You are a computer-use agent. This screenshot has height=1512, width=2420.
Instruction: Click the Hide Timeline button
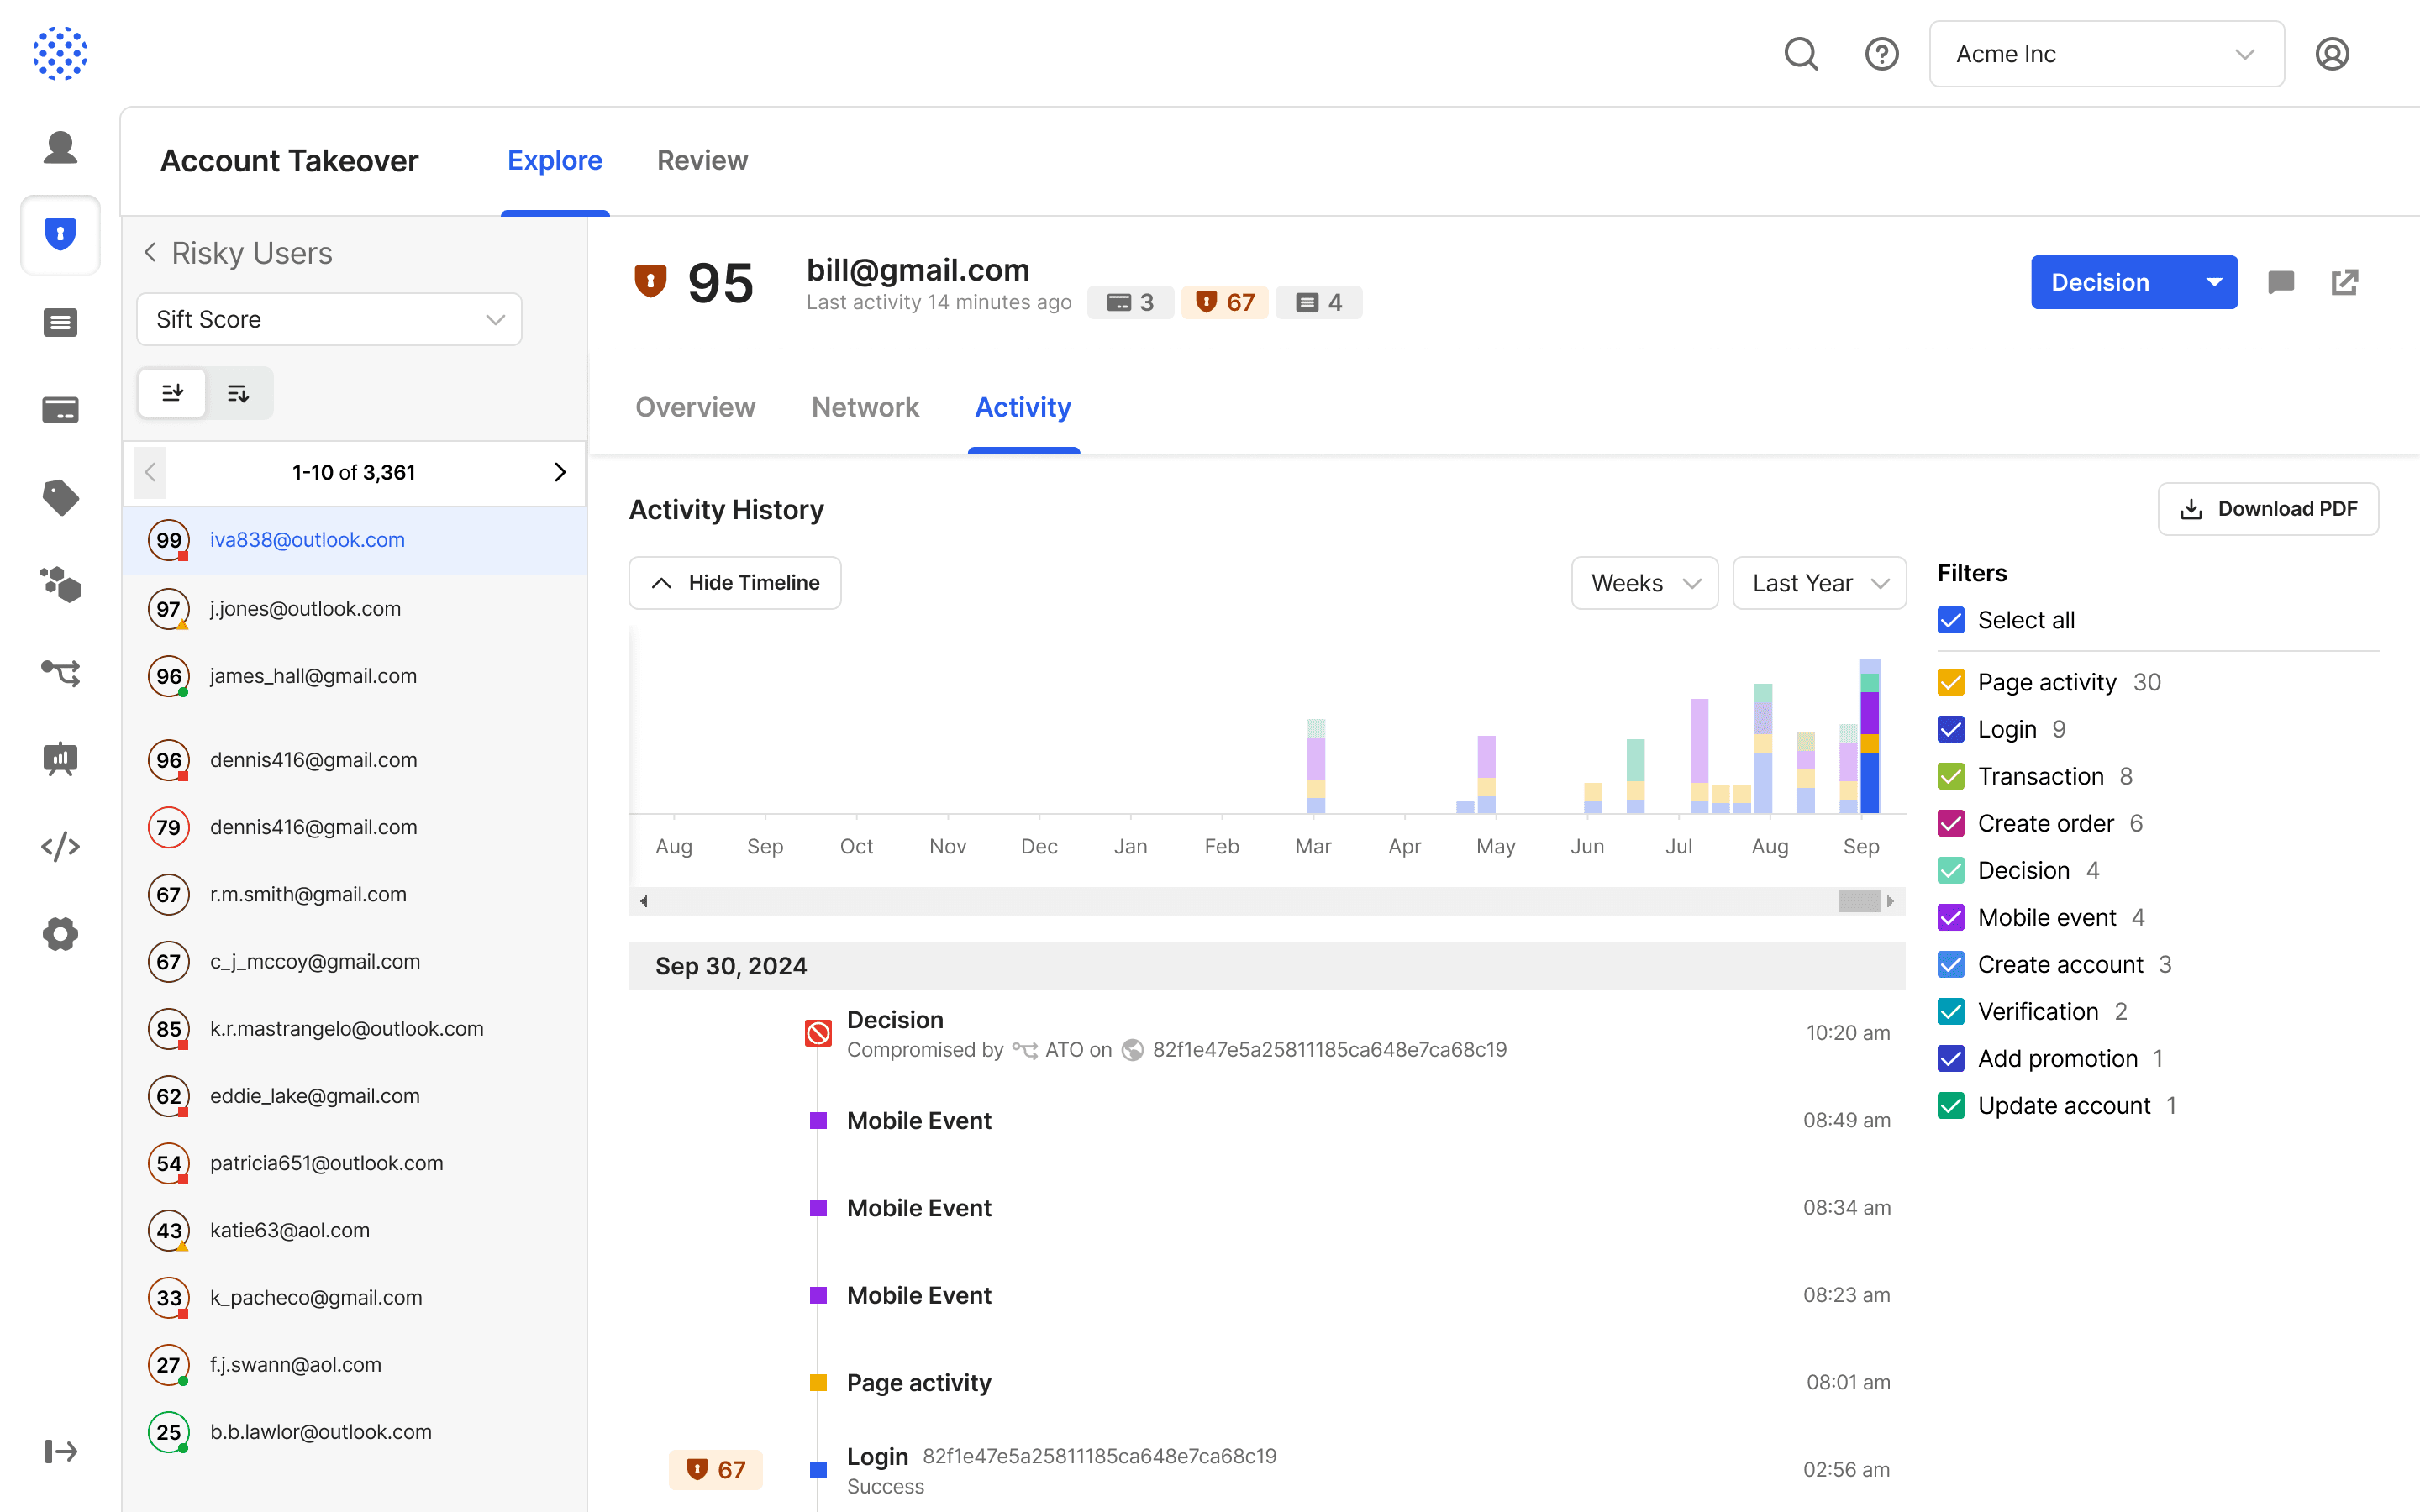[734, 583]
